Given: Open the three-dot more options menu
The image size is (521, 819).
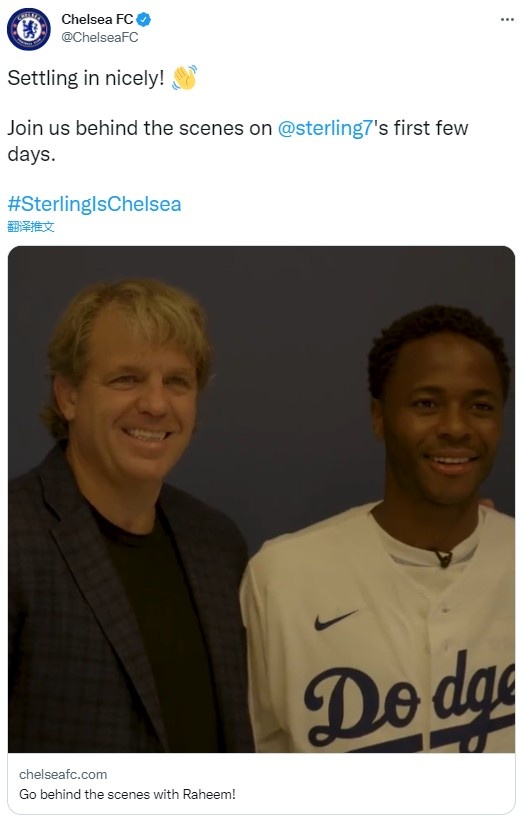Looking at the screenshot, I should (x=507, y=20).
